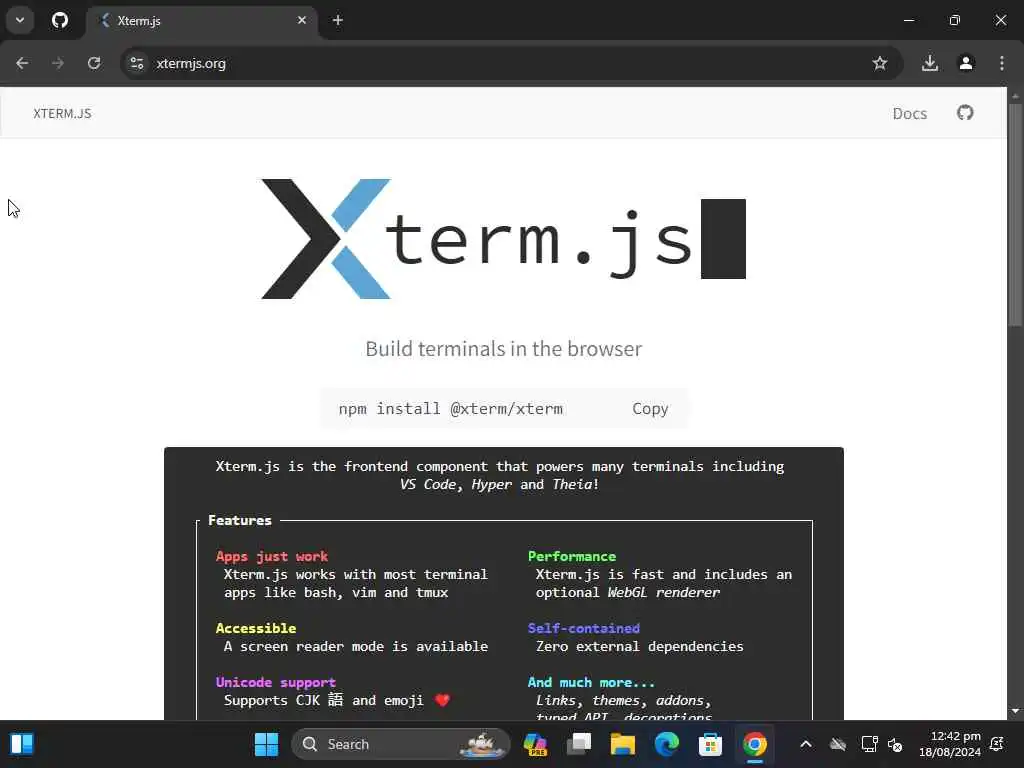The height and width of the screenshot is (768, 1024).
Task: Open the tab search dropdown arrow
Action: click(20, 20)
